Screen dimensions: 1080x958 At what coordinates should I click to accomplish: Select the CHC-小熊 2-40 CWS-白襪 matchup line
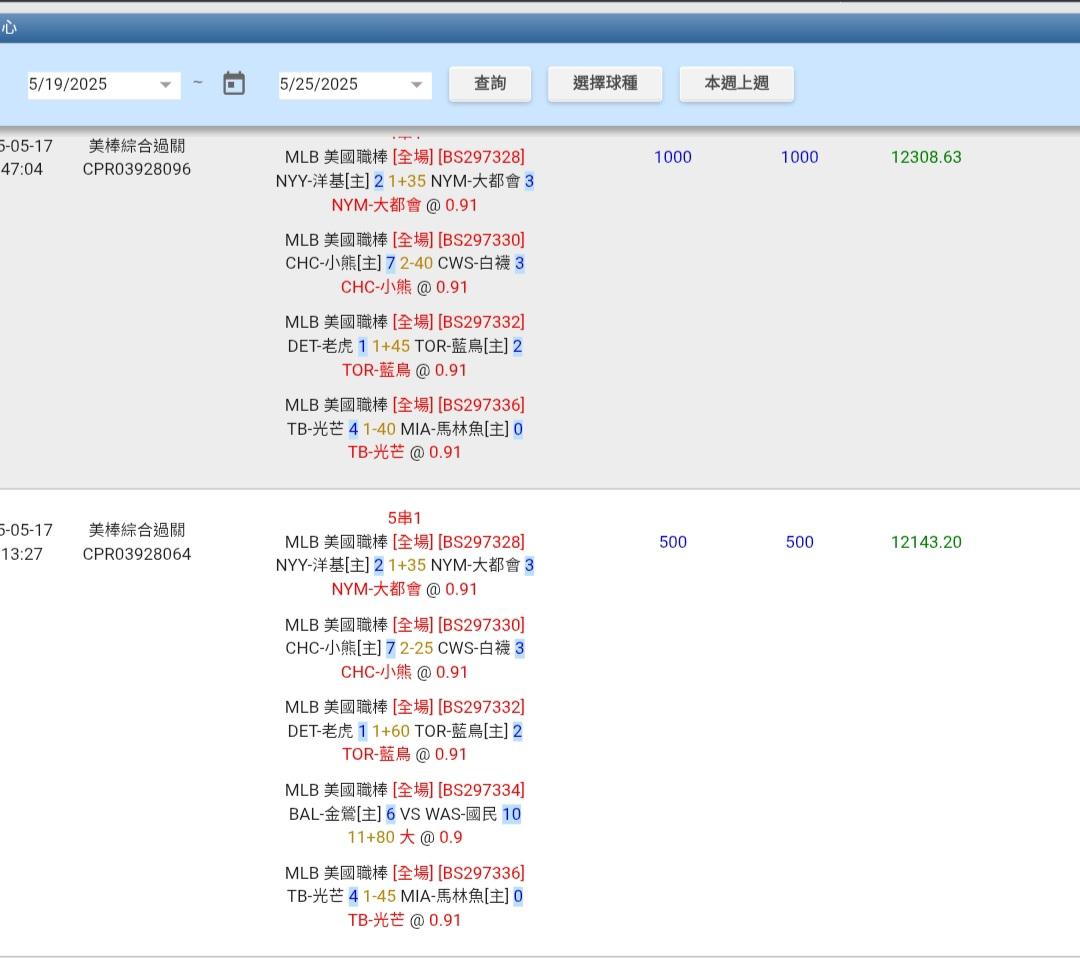(x=405, y=263)
